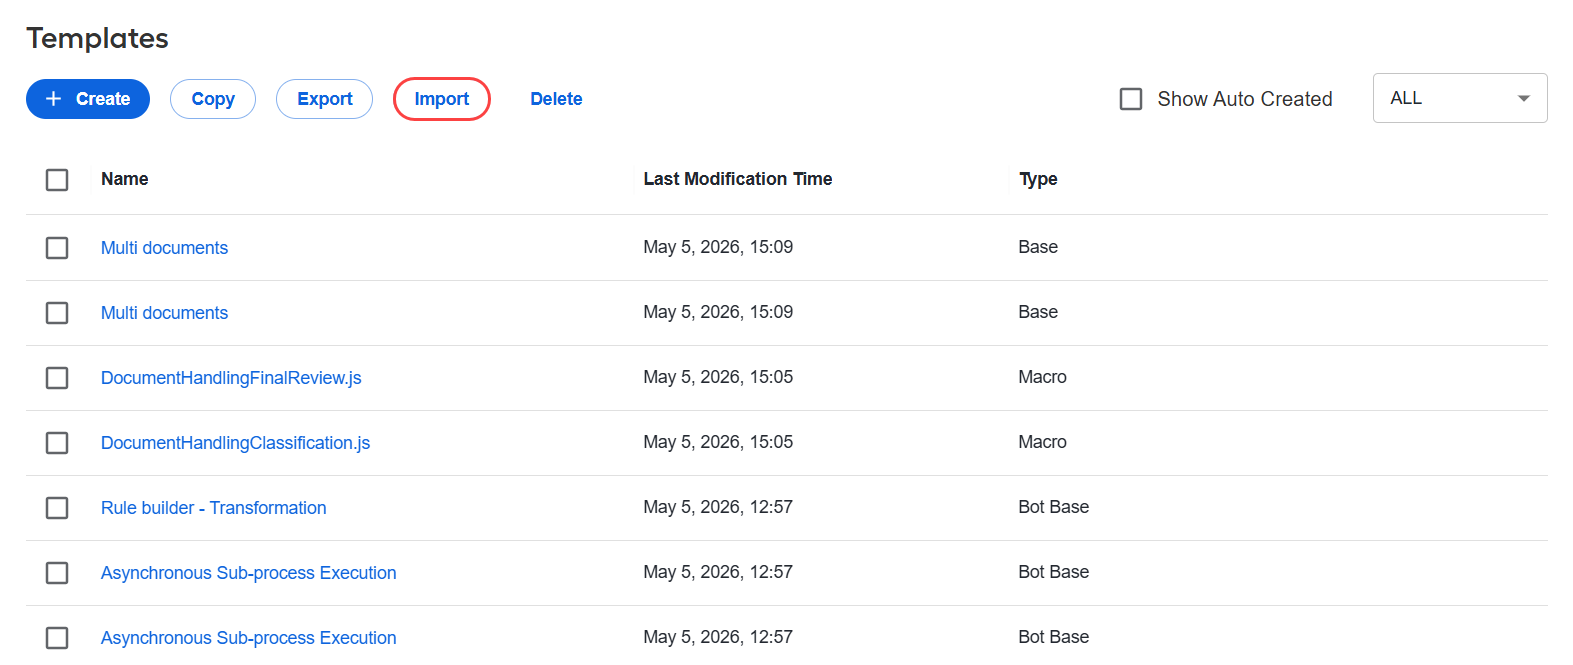Click the Delete text button
The height and width of the screenshot is (665, 1573).
tap(556, 99)
